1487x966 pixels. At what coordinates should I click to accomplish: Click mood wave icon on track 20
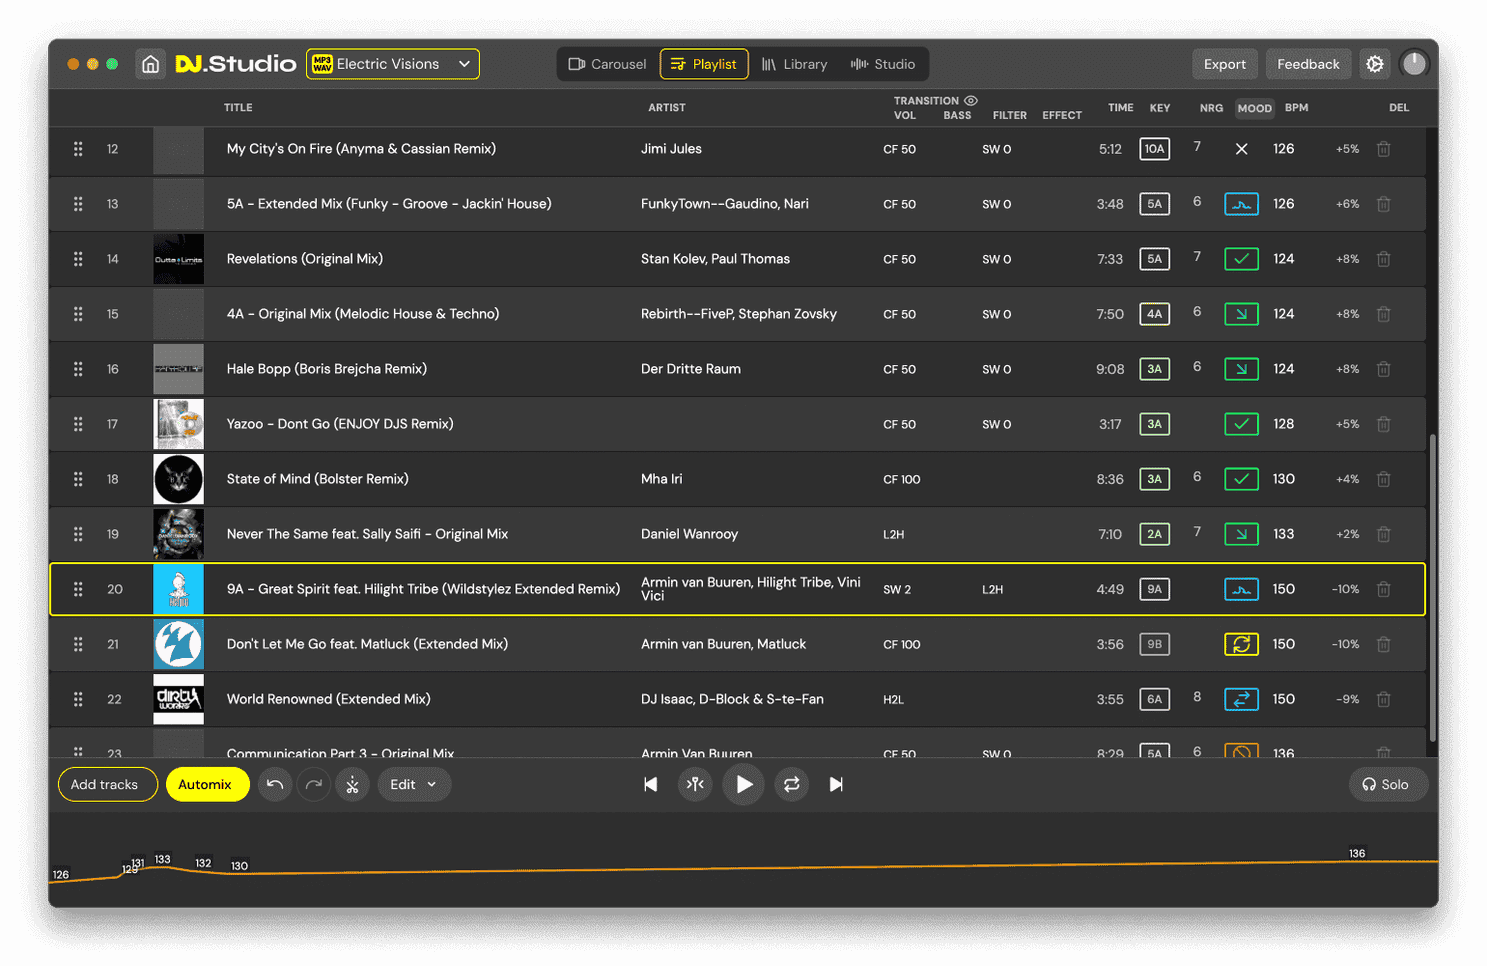1241,589
